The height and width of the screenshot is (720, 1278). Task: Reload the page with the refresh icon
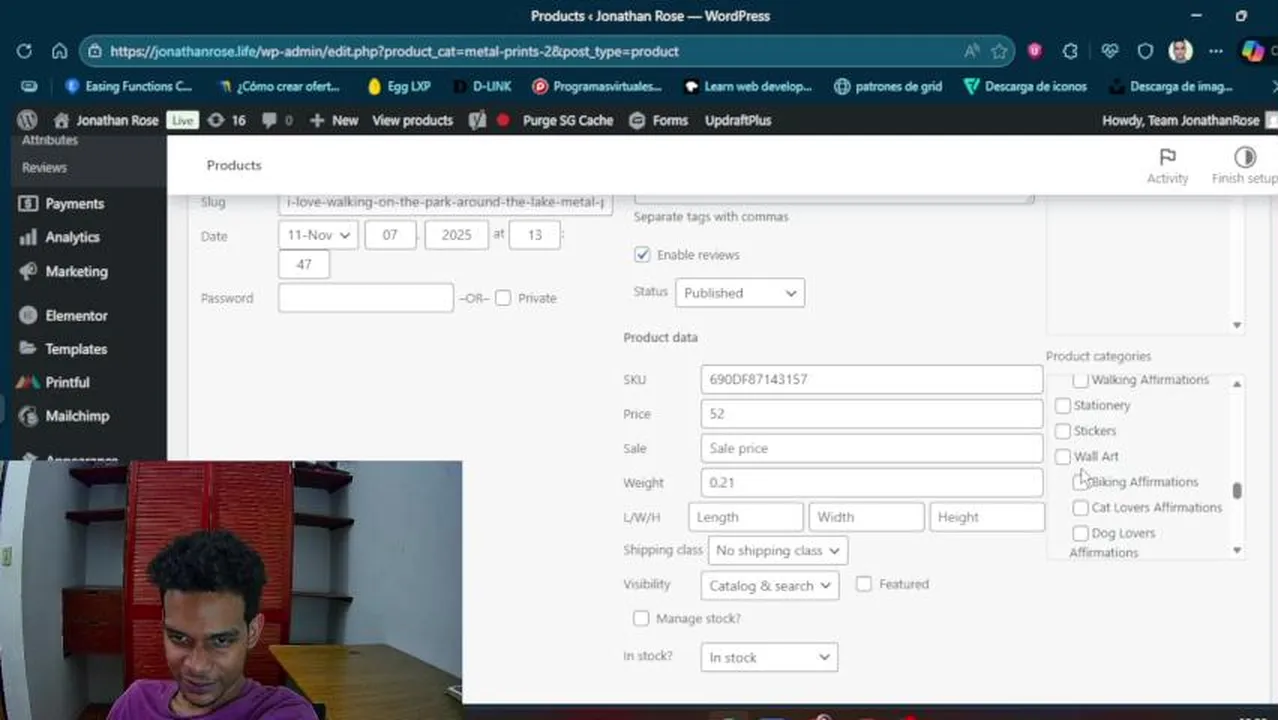tap(24, 51)
